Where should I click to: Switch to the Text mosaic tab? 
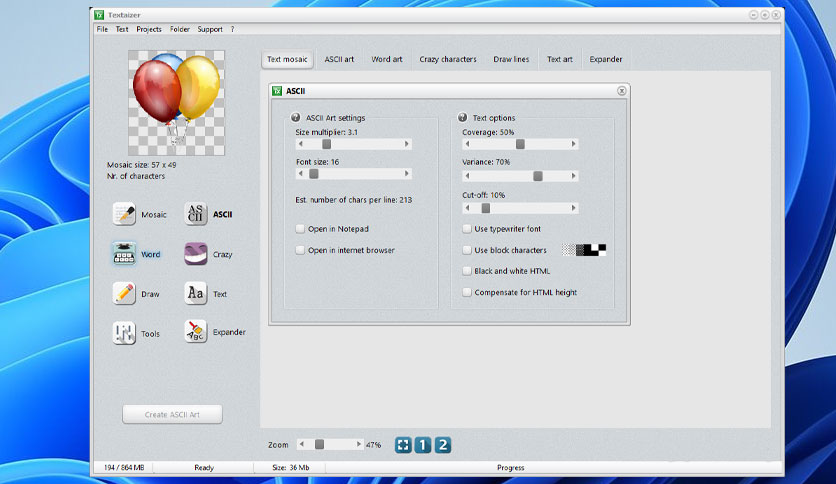click(x=287, y=59)
